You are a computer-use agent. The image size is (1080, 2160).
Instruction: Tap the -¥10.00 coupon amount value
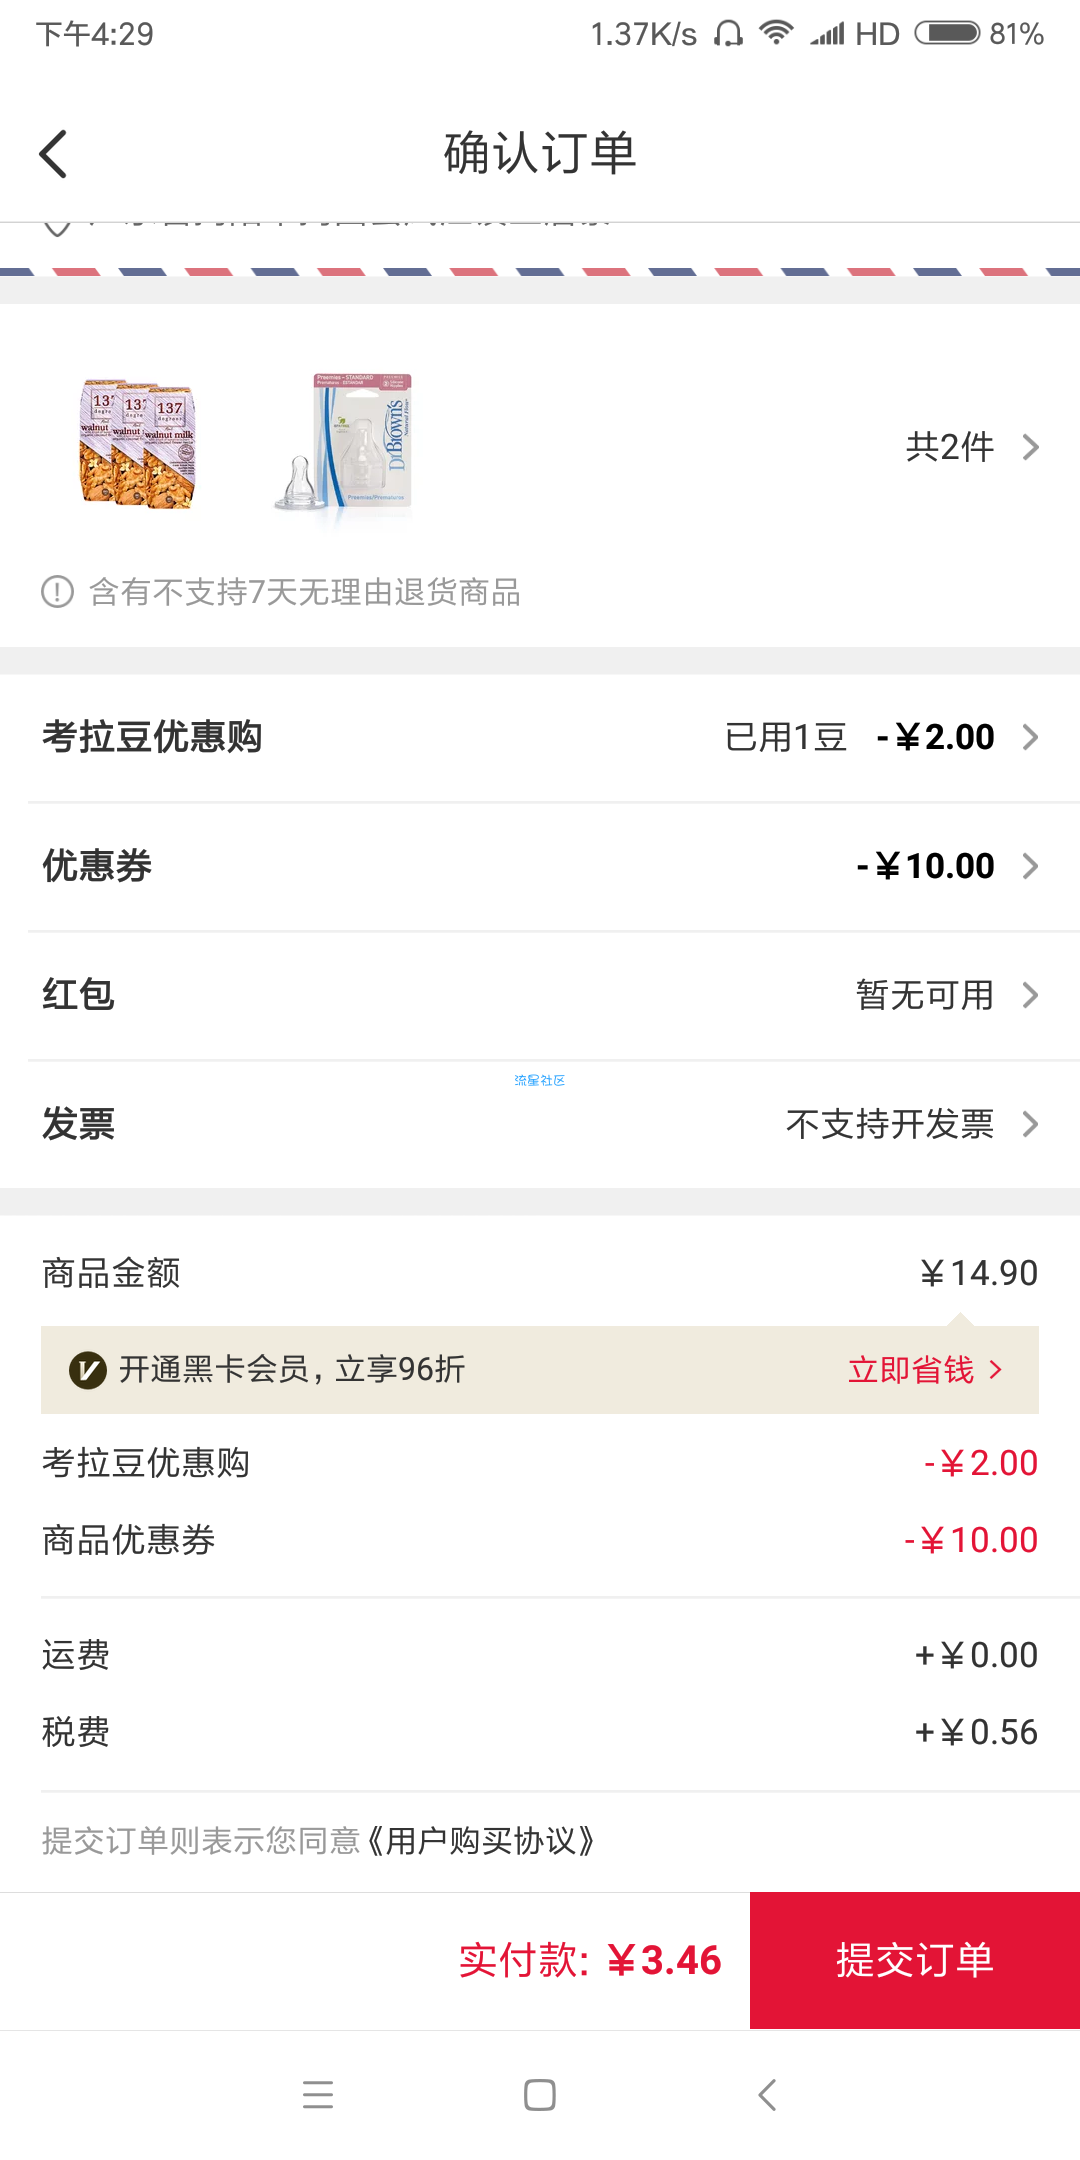click(x=925, y=866)
